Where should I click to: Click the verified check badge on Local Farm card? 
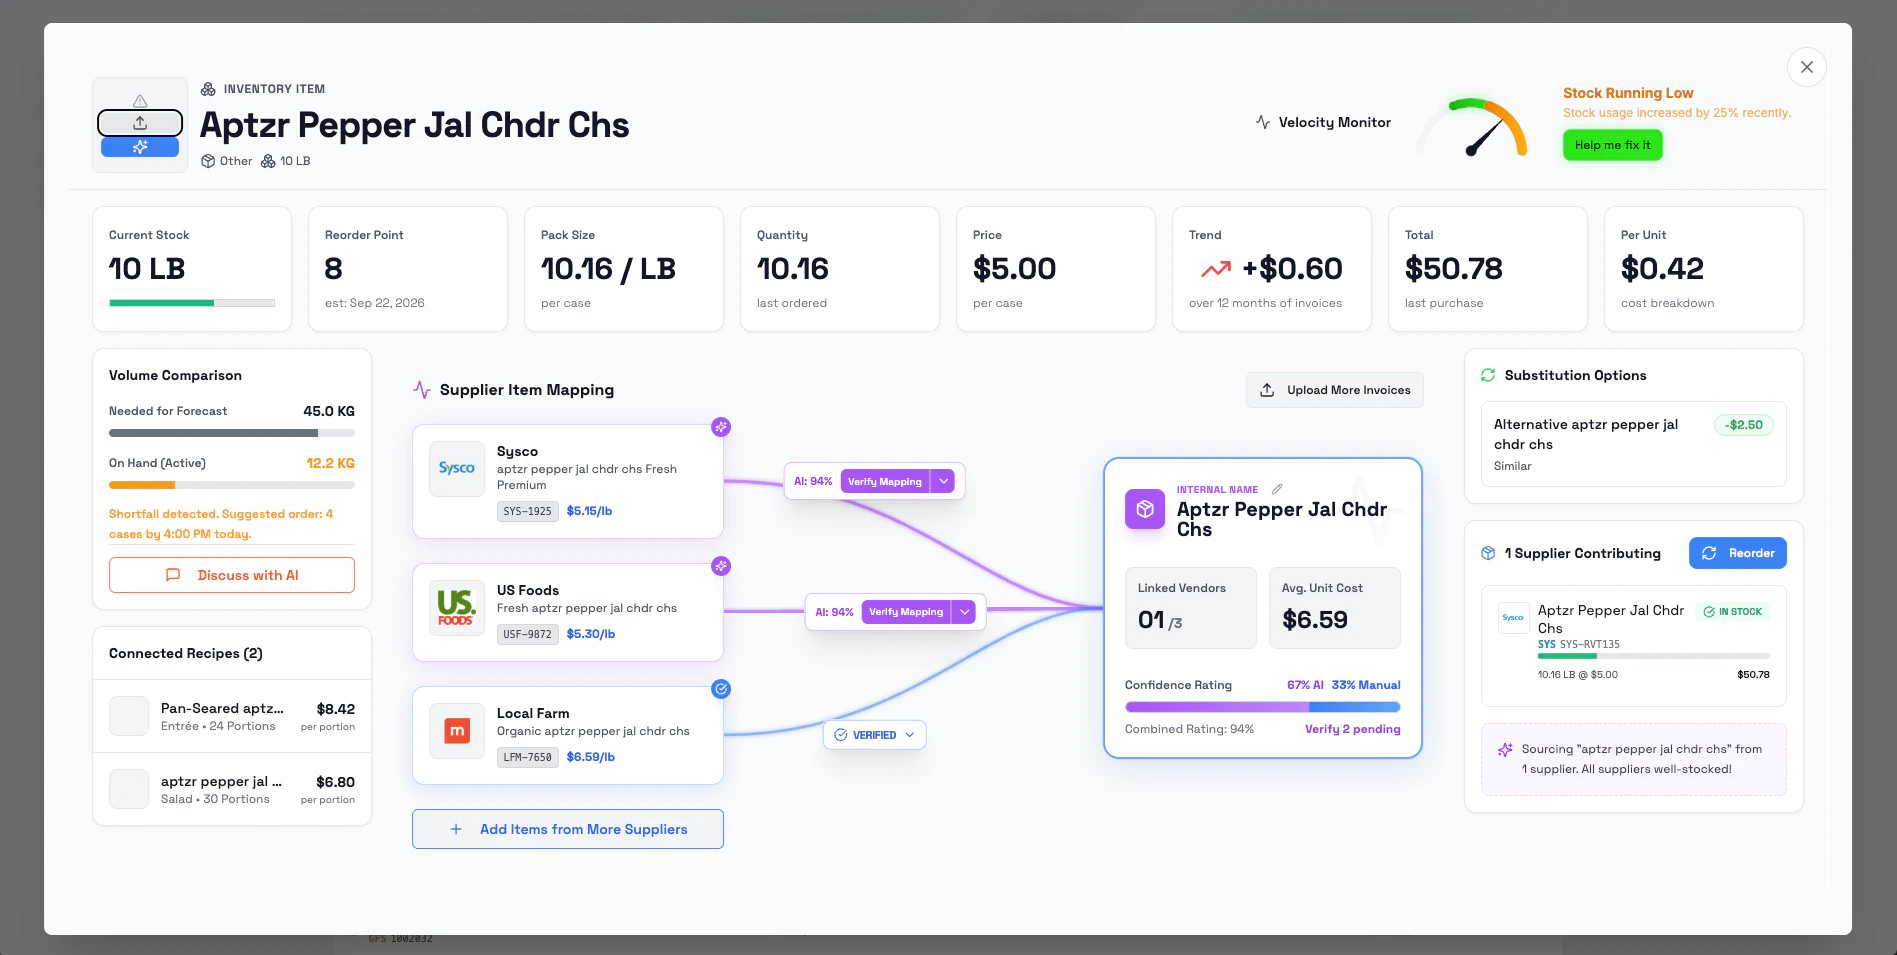click(721, 689)
